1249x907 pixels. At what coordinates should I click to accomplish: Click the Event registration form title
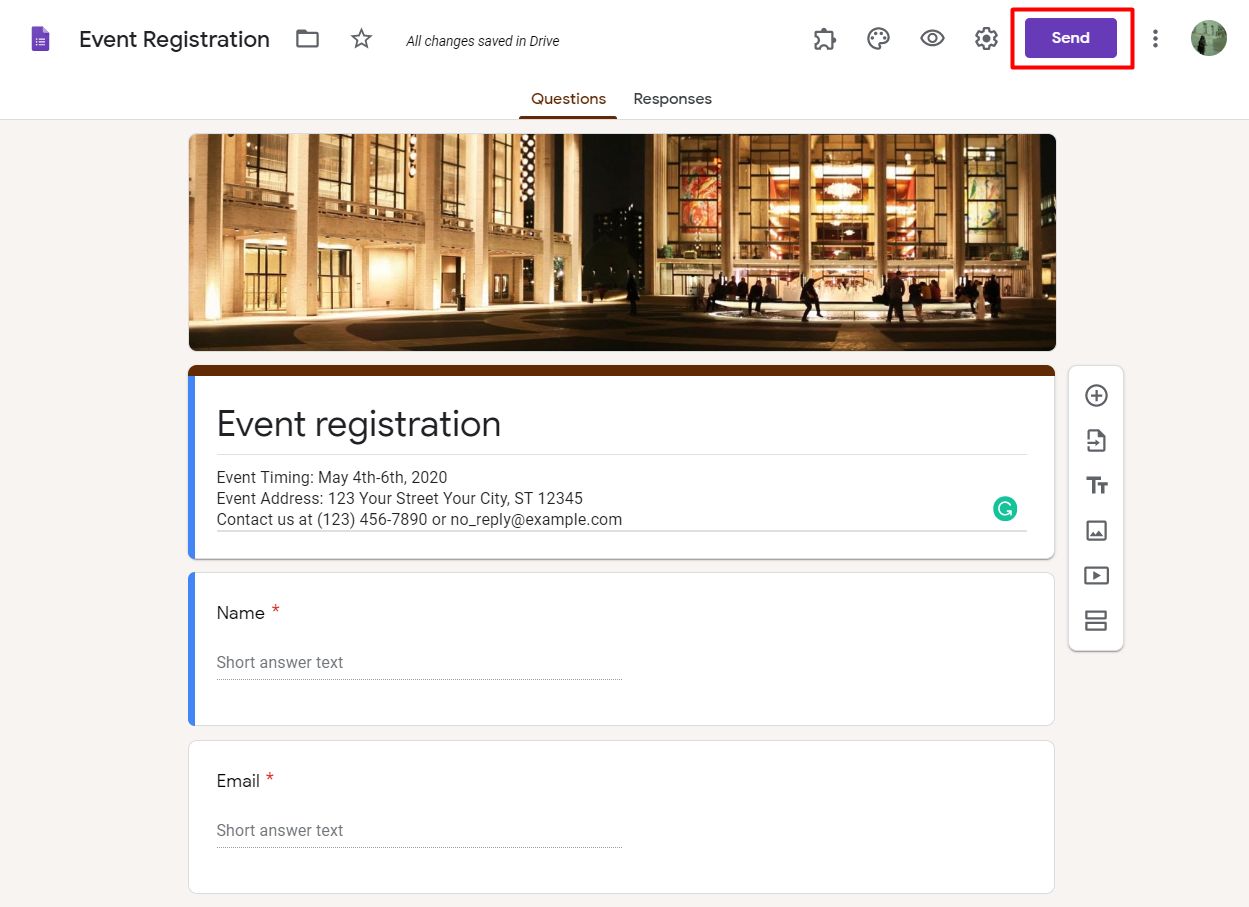(x=359, y=424)
